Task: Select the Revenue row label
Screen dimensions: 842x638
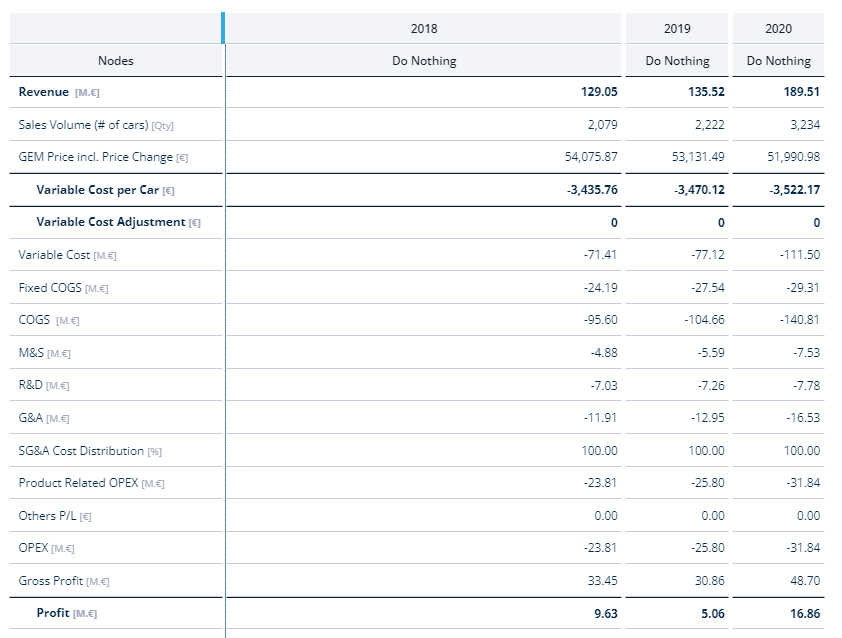Action: coord(44,92)
